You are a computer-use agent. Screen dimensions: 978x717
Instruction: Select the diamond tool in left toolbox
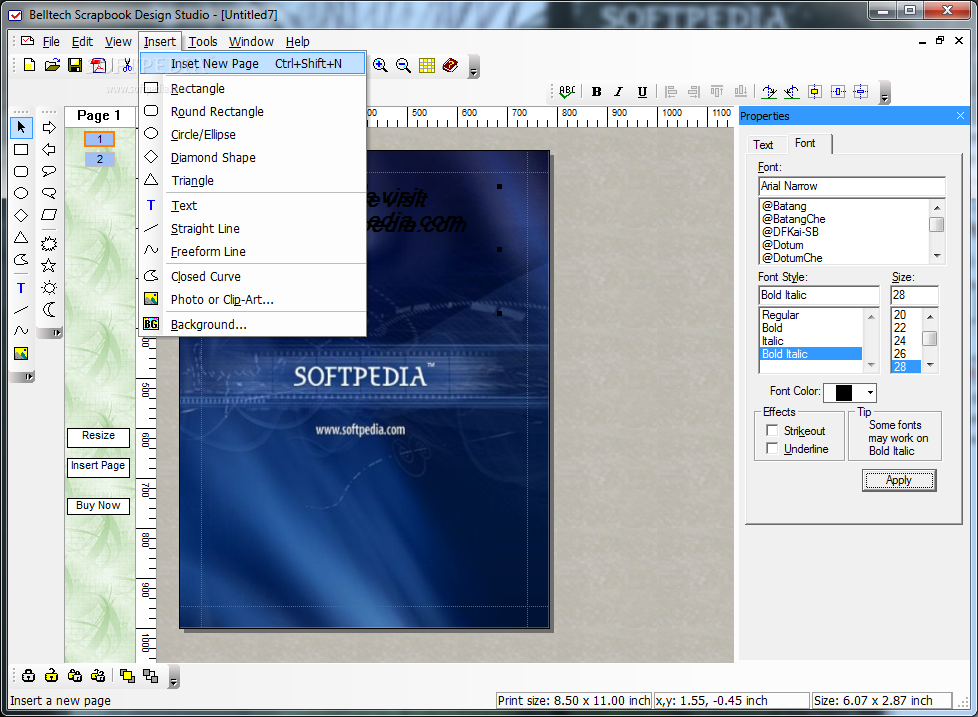click(x=21, y=216)
